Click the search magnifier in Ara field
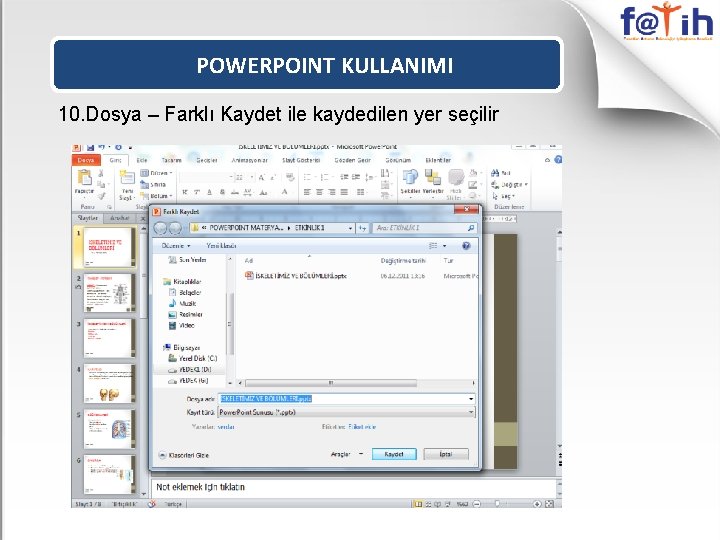 point(471,228)
